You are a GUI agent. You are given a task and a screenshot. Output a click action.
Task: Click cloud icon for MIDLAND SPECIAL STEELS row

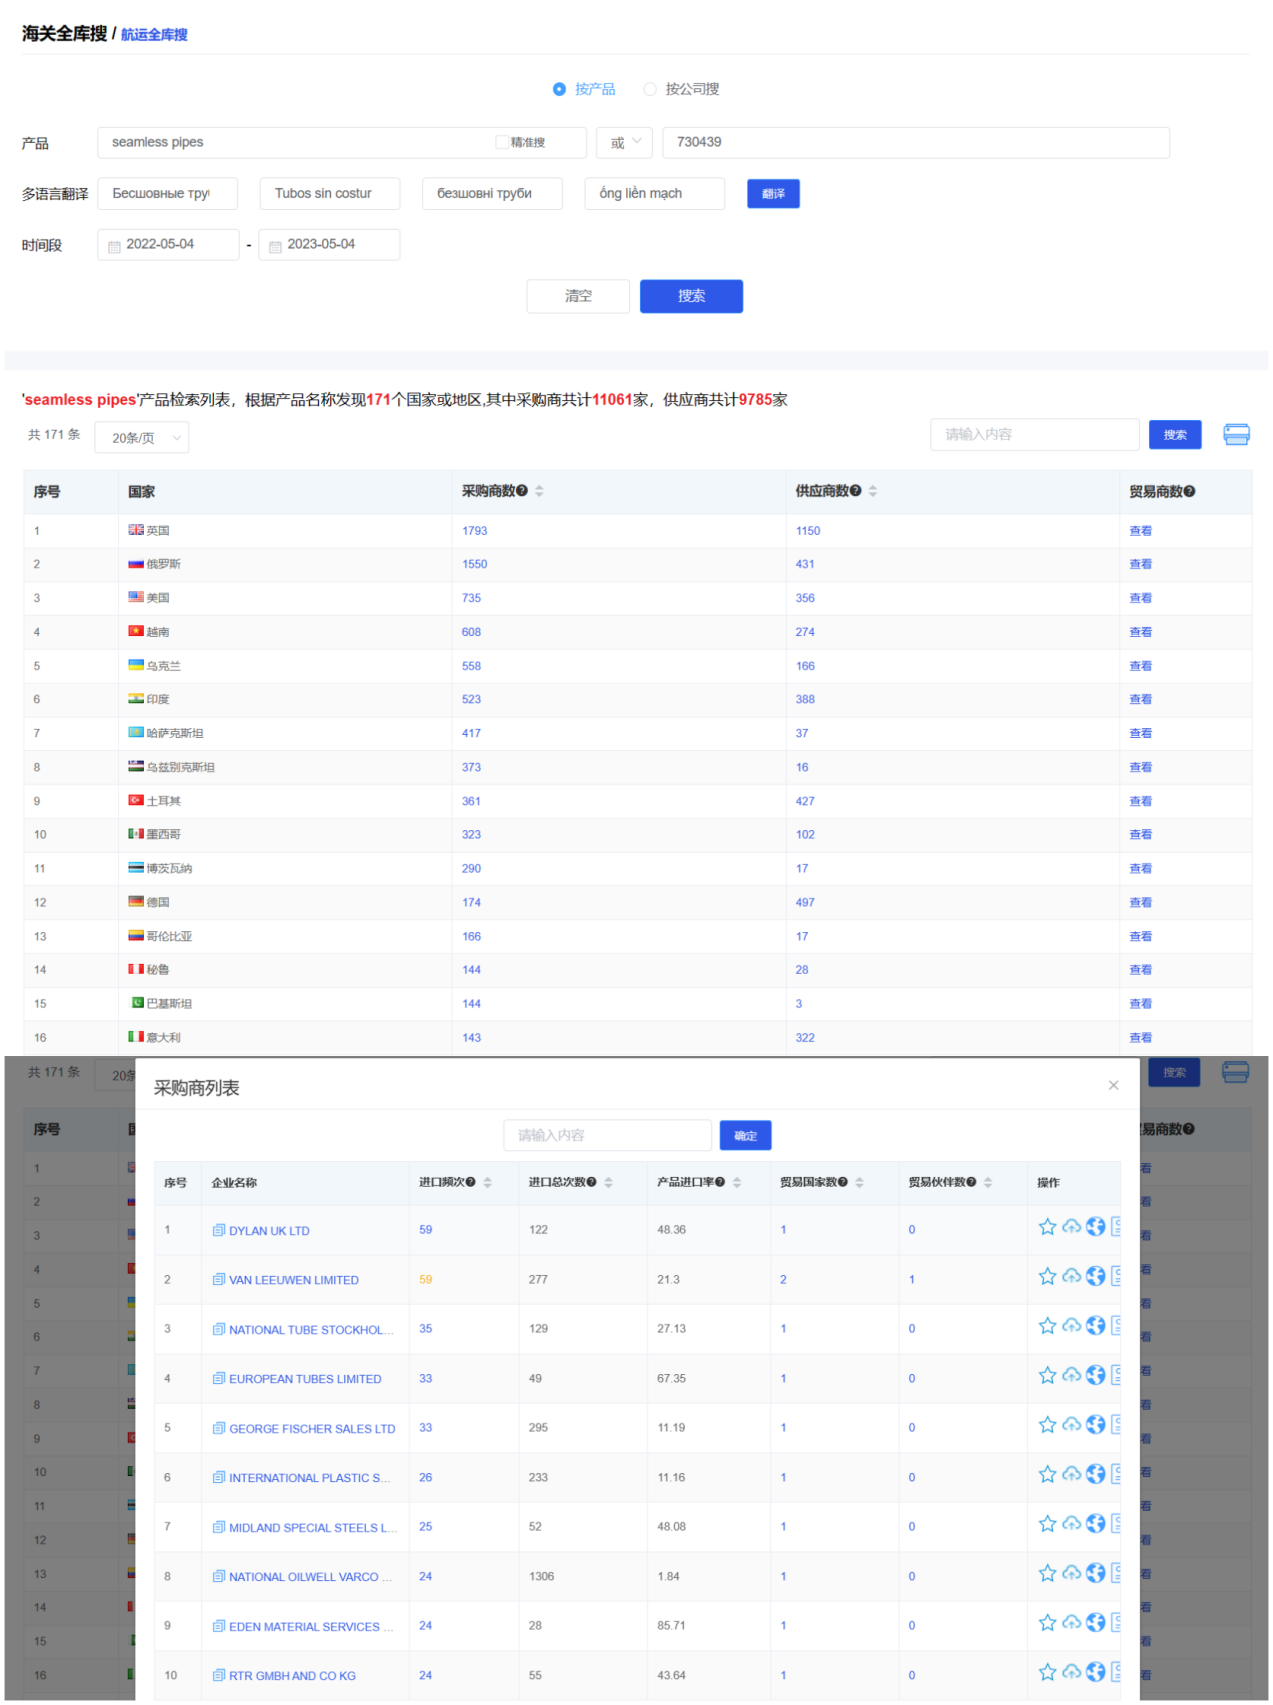1071,1524
